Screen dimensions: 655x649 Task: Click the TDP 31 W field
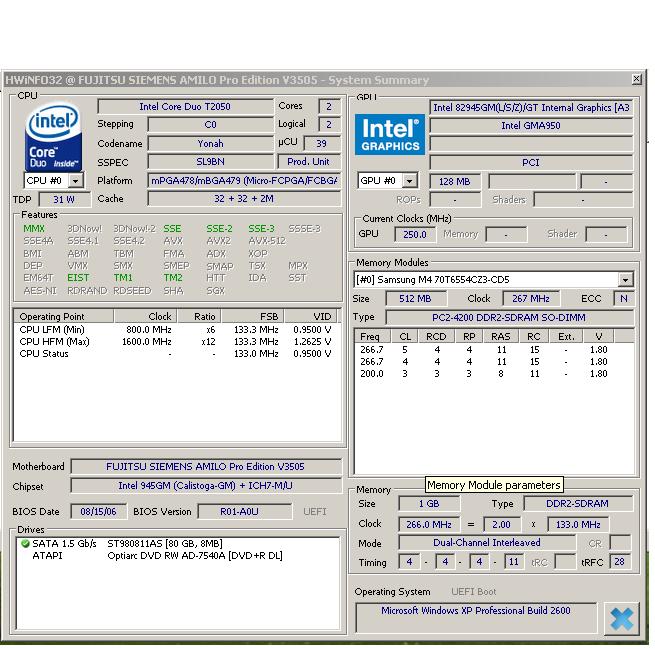pyautogui.click(x=64, y=199)
